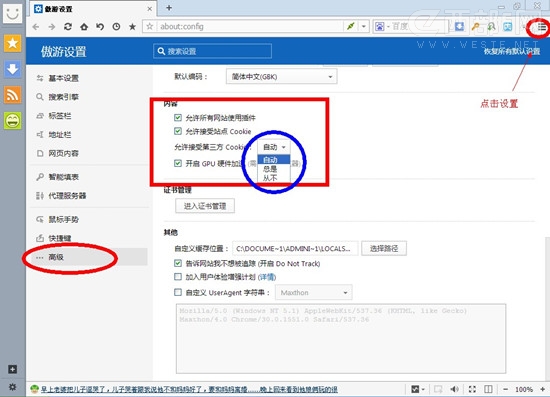550x397 pixels.
Task: Open the 详情 details link
Action: 267,277
